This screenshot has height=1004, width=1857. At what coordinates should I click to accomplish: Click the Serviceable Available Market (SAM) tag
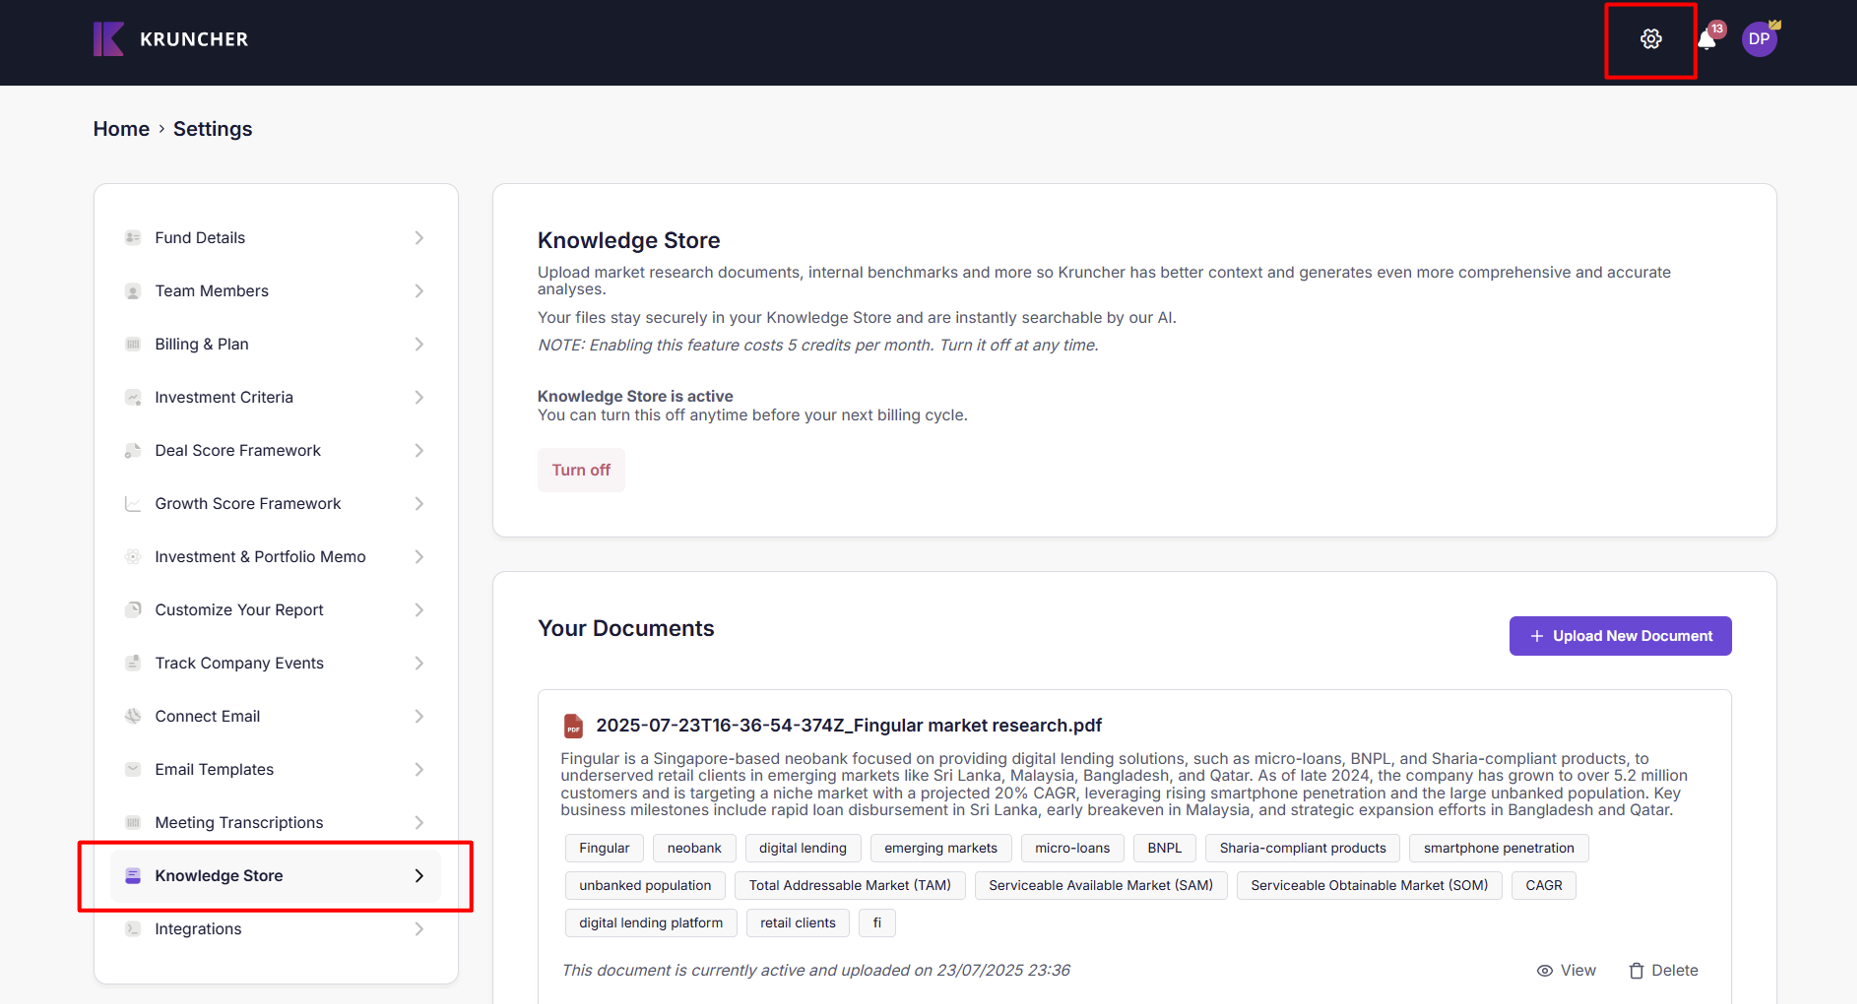[1100, 885]
